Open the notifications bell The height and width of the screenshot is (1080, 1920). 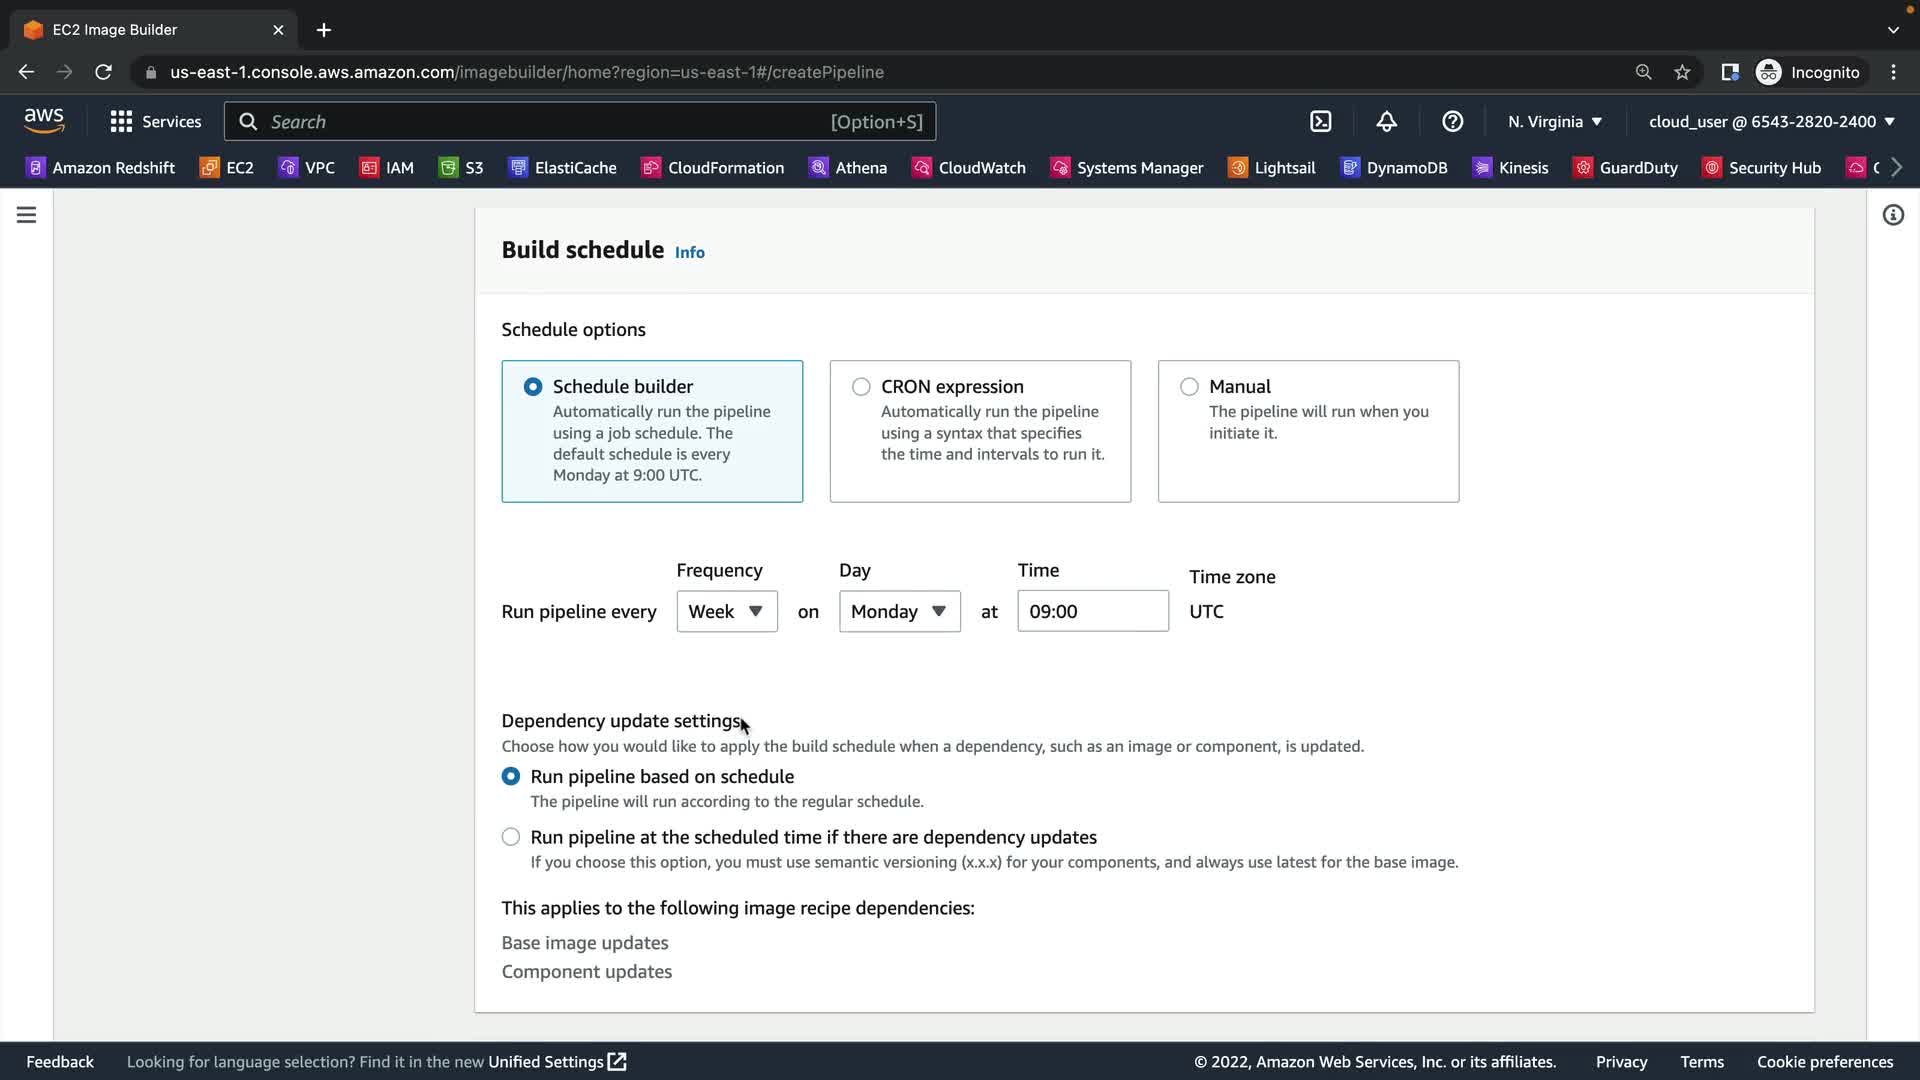coord(1386,121)
